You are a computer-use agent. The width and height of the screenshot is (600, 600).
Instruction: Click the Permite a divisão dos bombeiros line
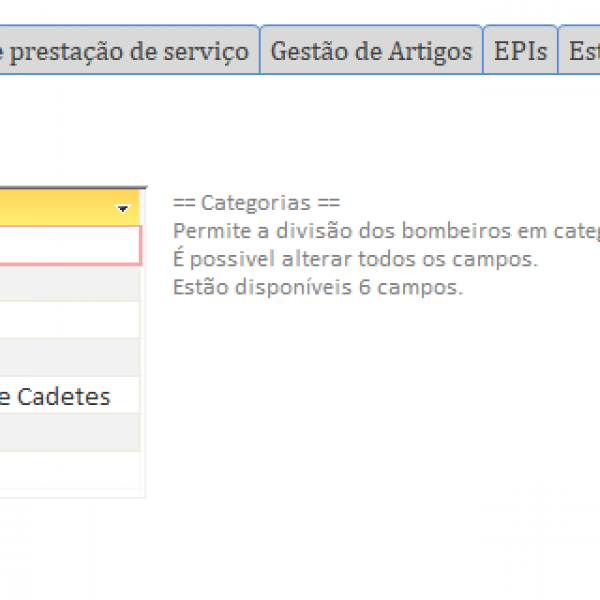coord(385,231)
